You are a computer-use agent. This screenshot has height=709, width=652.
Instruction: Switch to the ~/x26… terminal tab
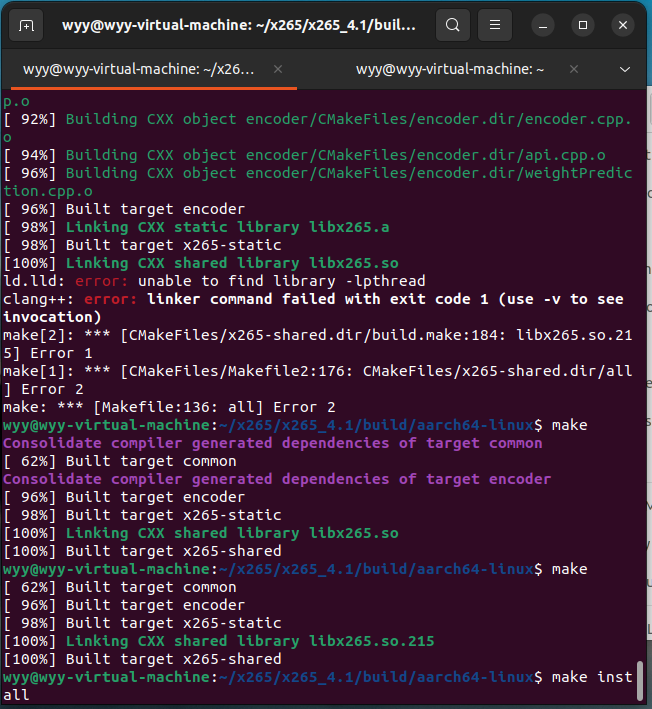(140, 69)
